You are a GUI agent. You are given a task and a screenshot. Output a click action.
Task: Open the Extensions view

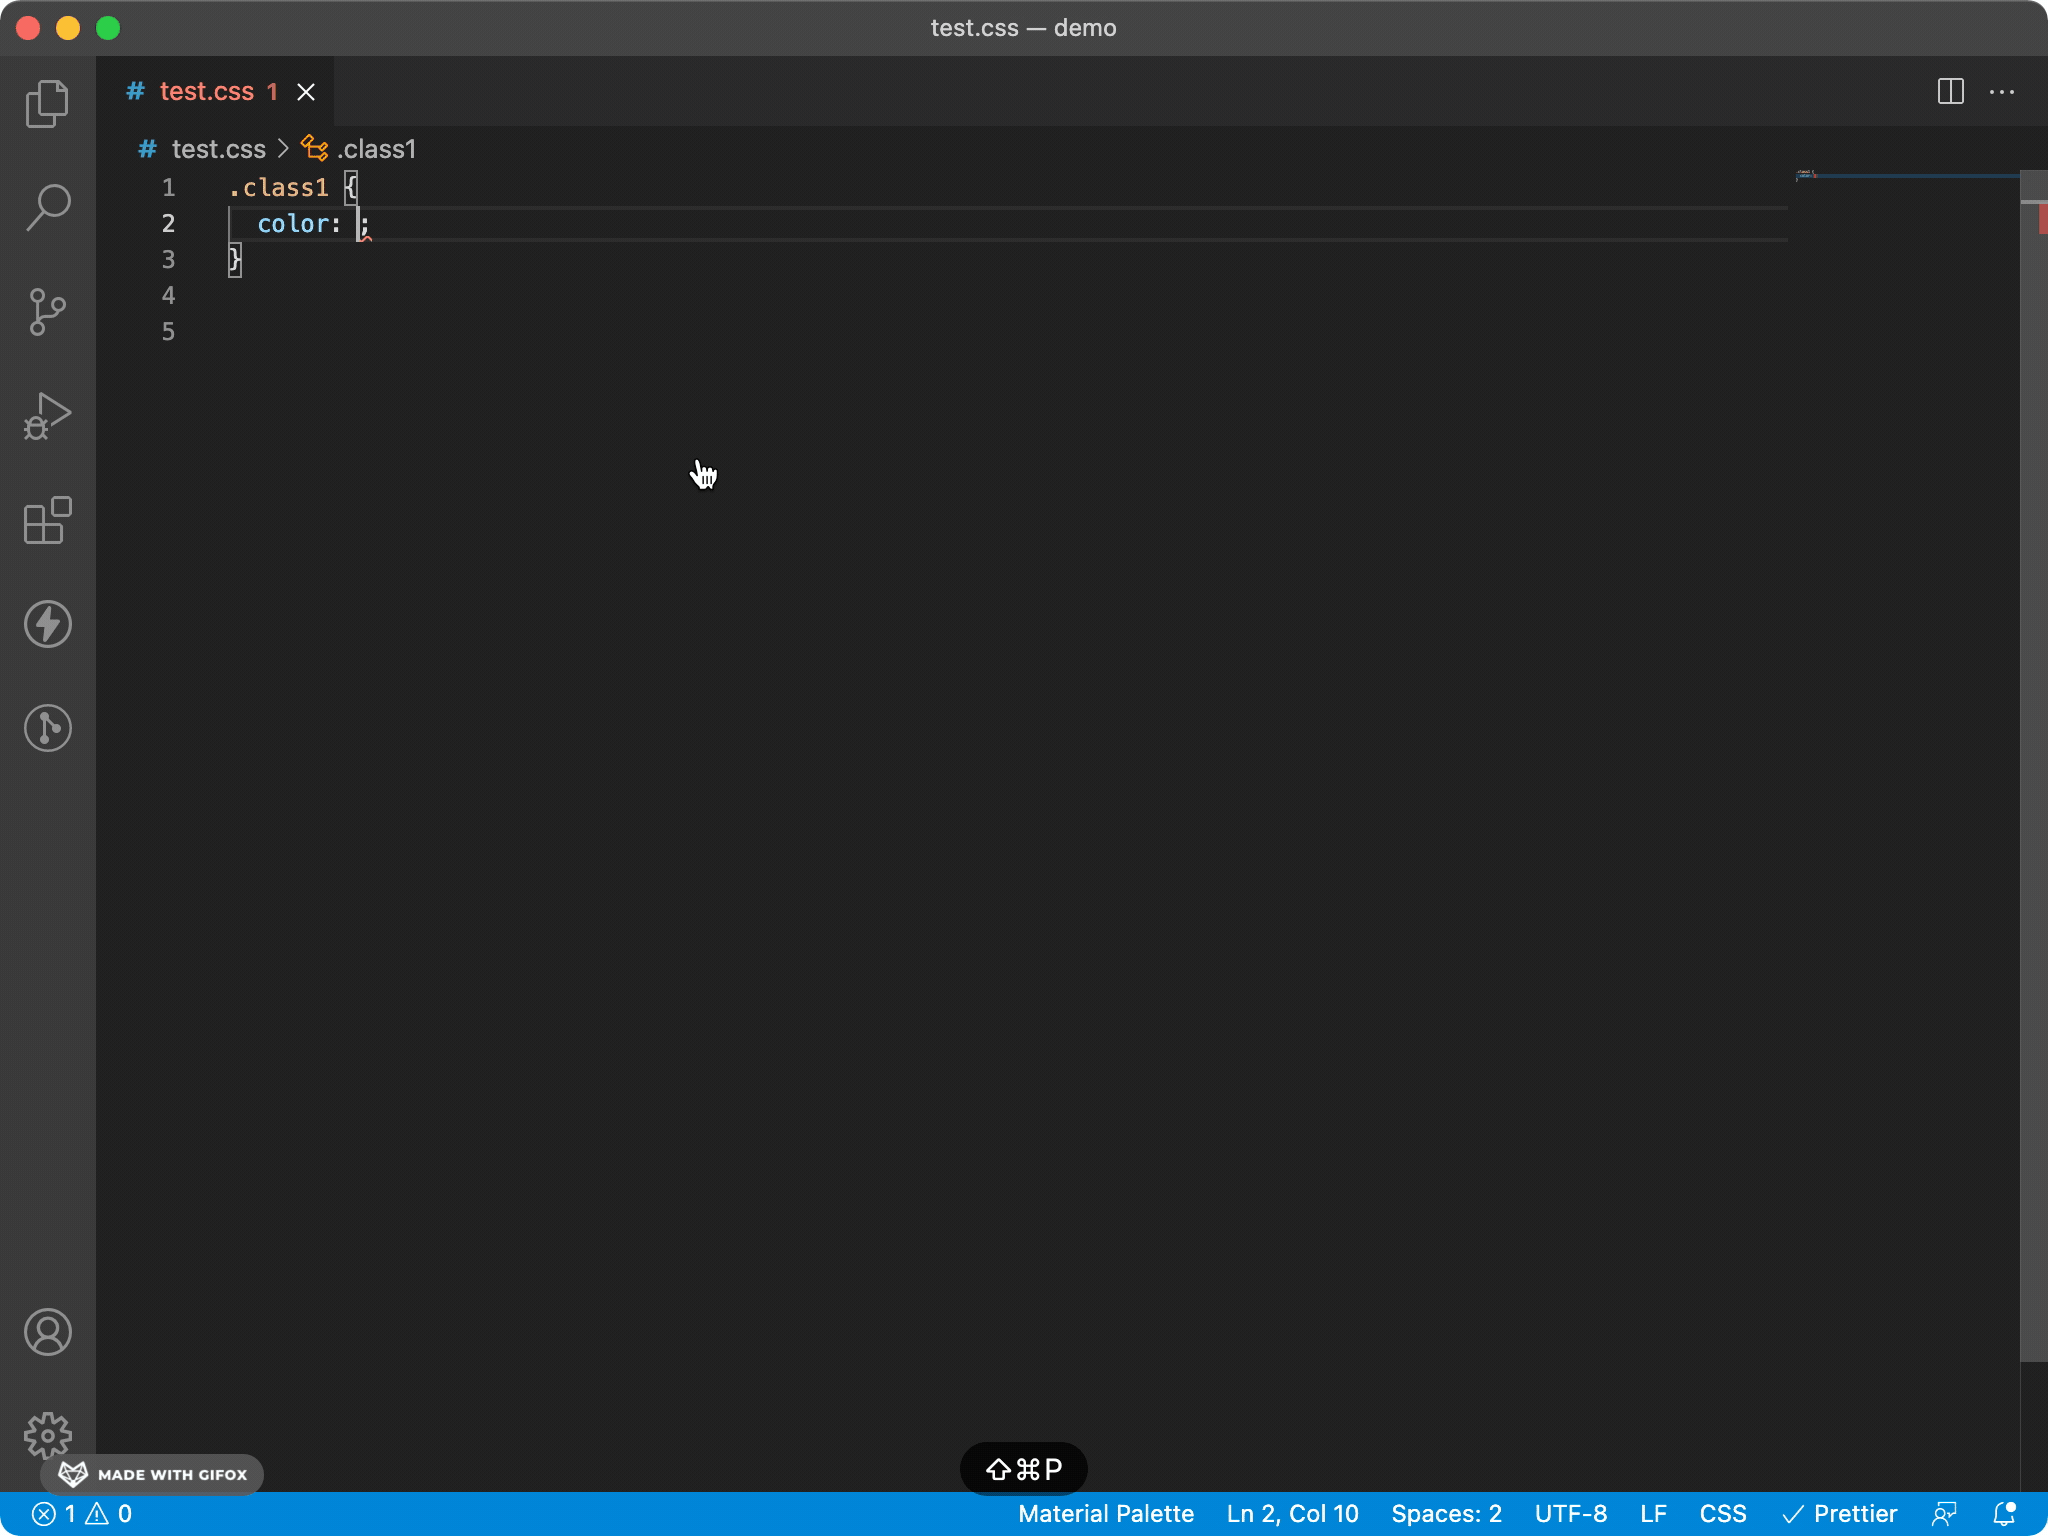pos(47,520)
